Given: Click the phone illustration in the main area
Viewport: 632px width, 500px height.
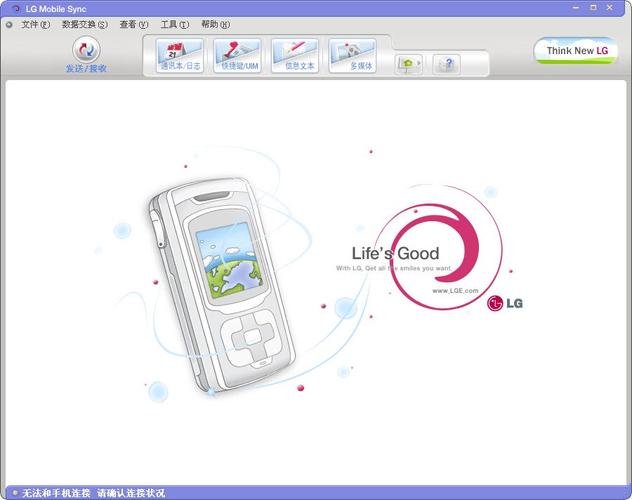Looking at the screenshot, I should 221,285.
